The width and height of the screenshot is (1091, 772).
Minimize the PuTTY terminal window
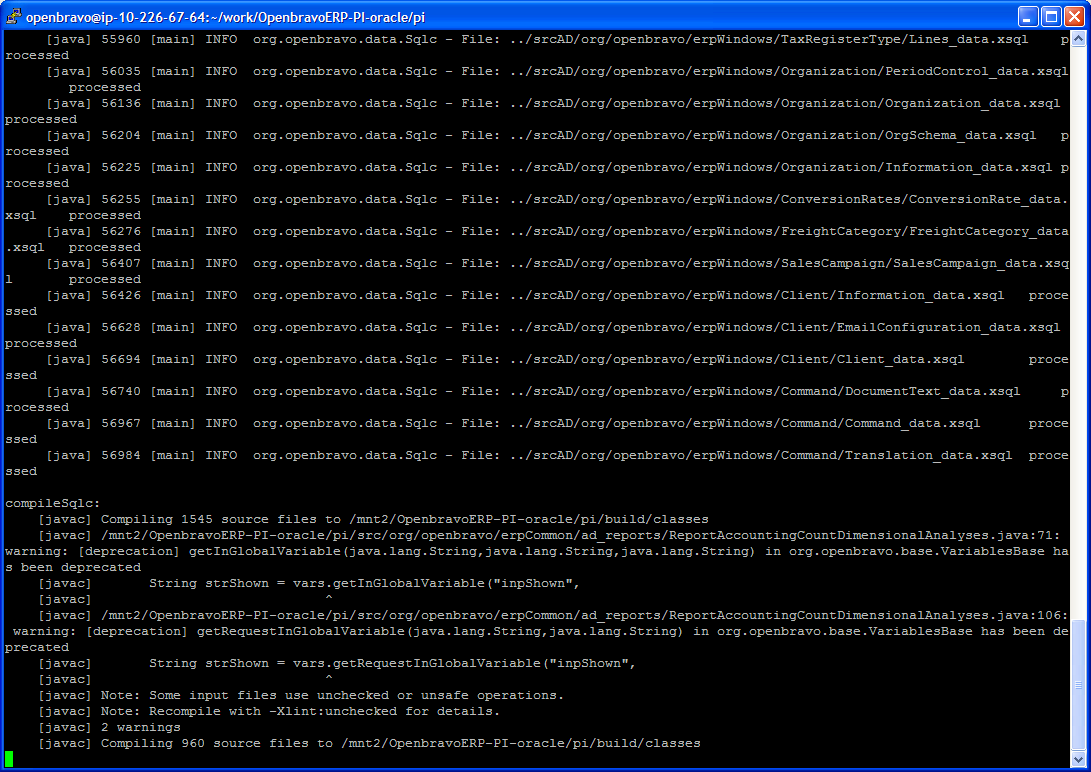pos(1028,16)
